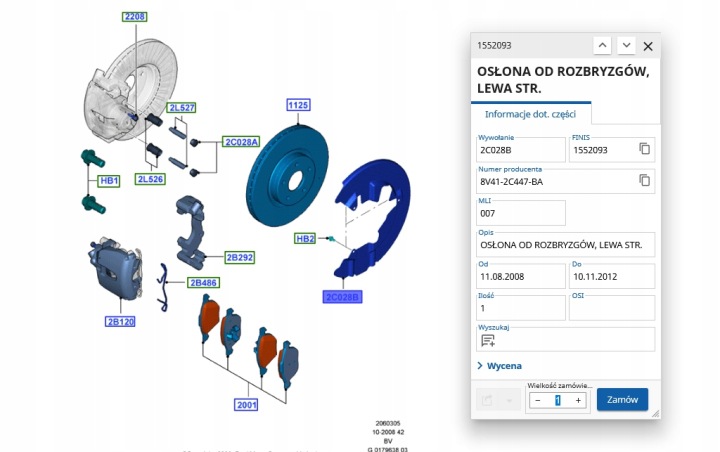The width and height of the screenshot is (720, 452).
Task: Click the order quantity input field
Action: (558, 401)
